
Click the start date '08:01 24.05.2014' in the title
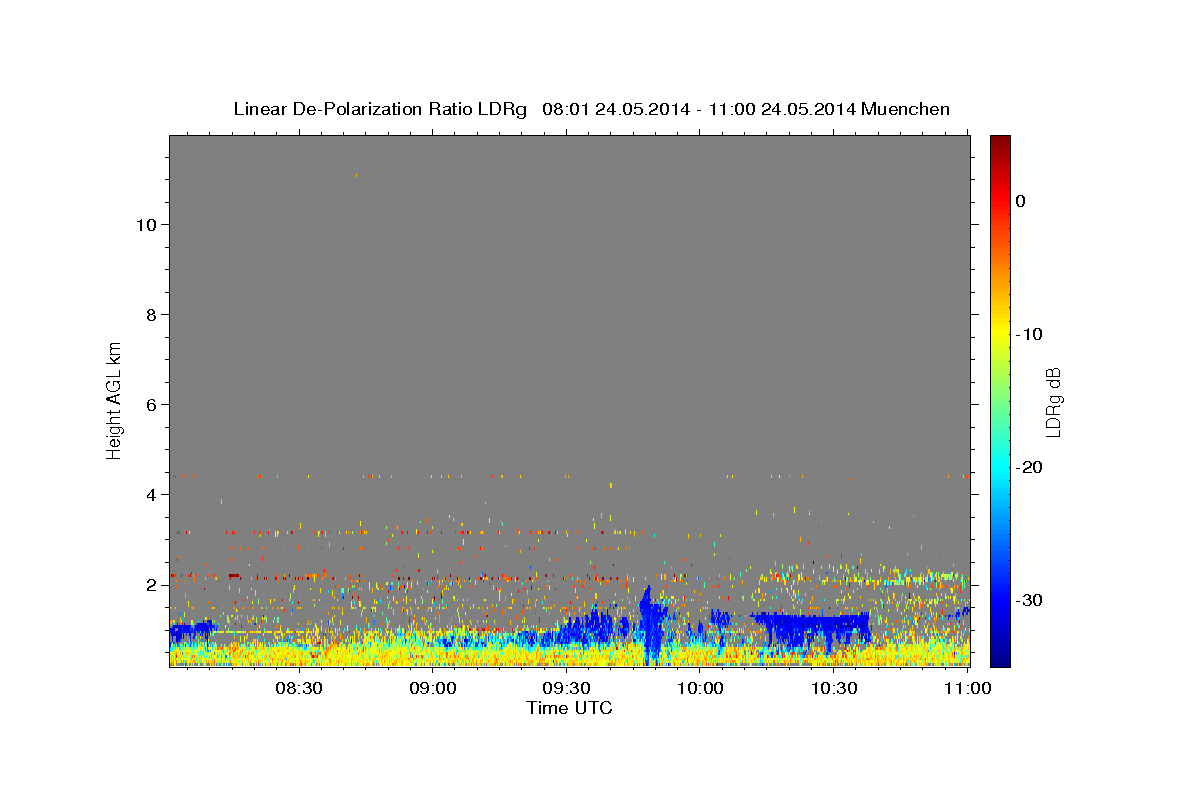(x=616, y=109)
